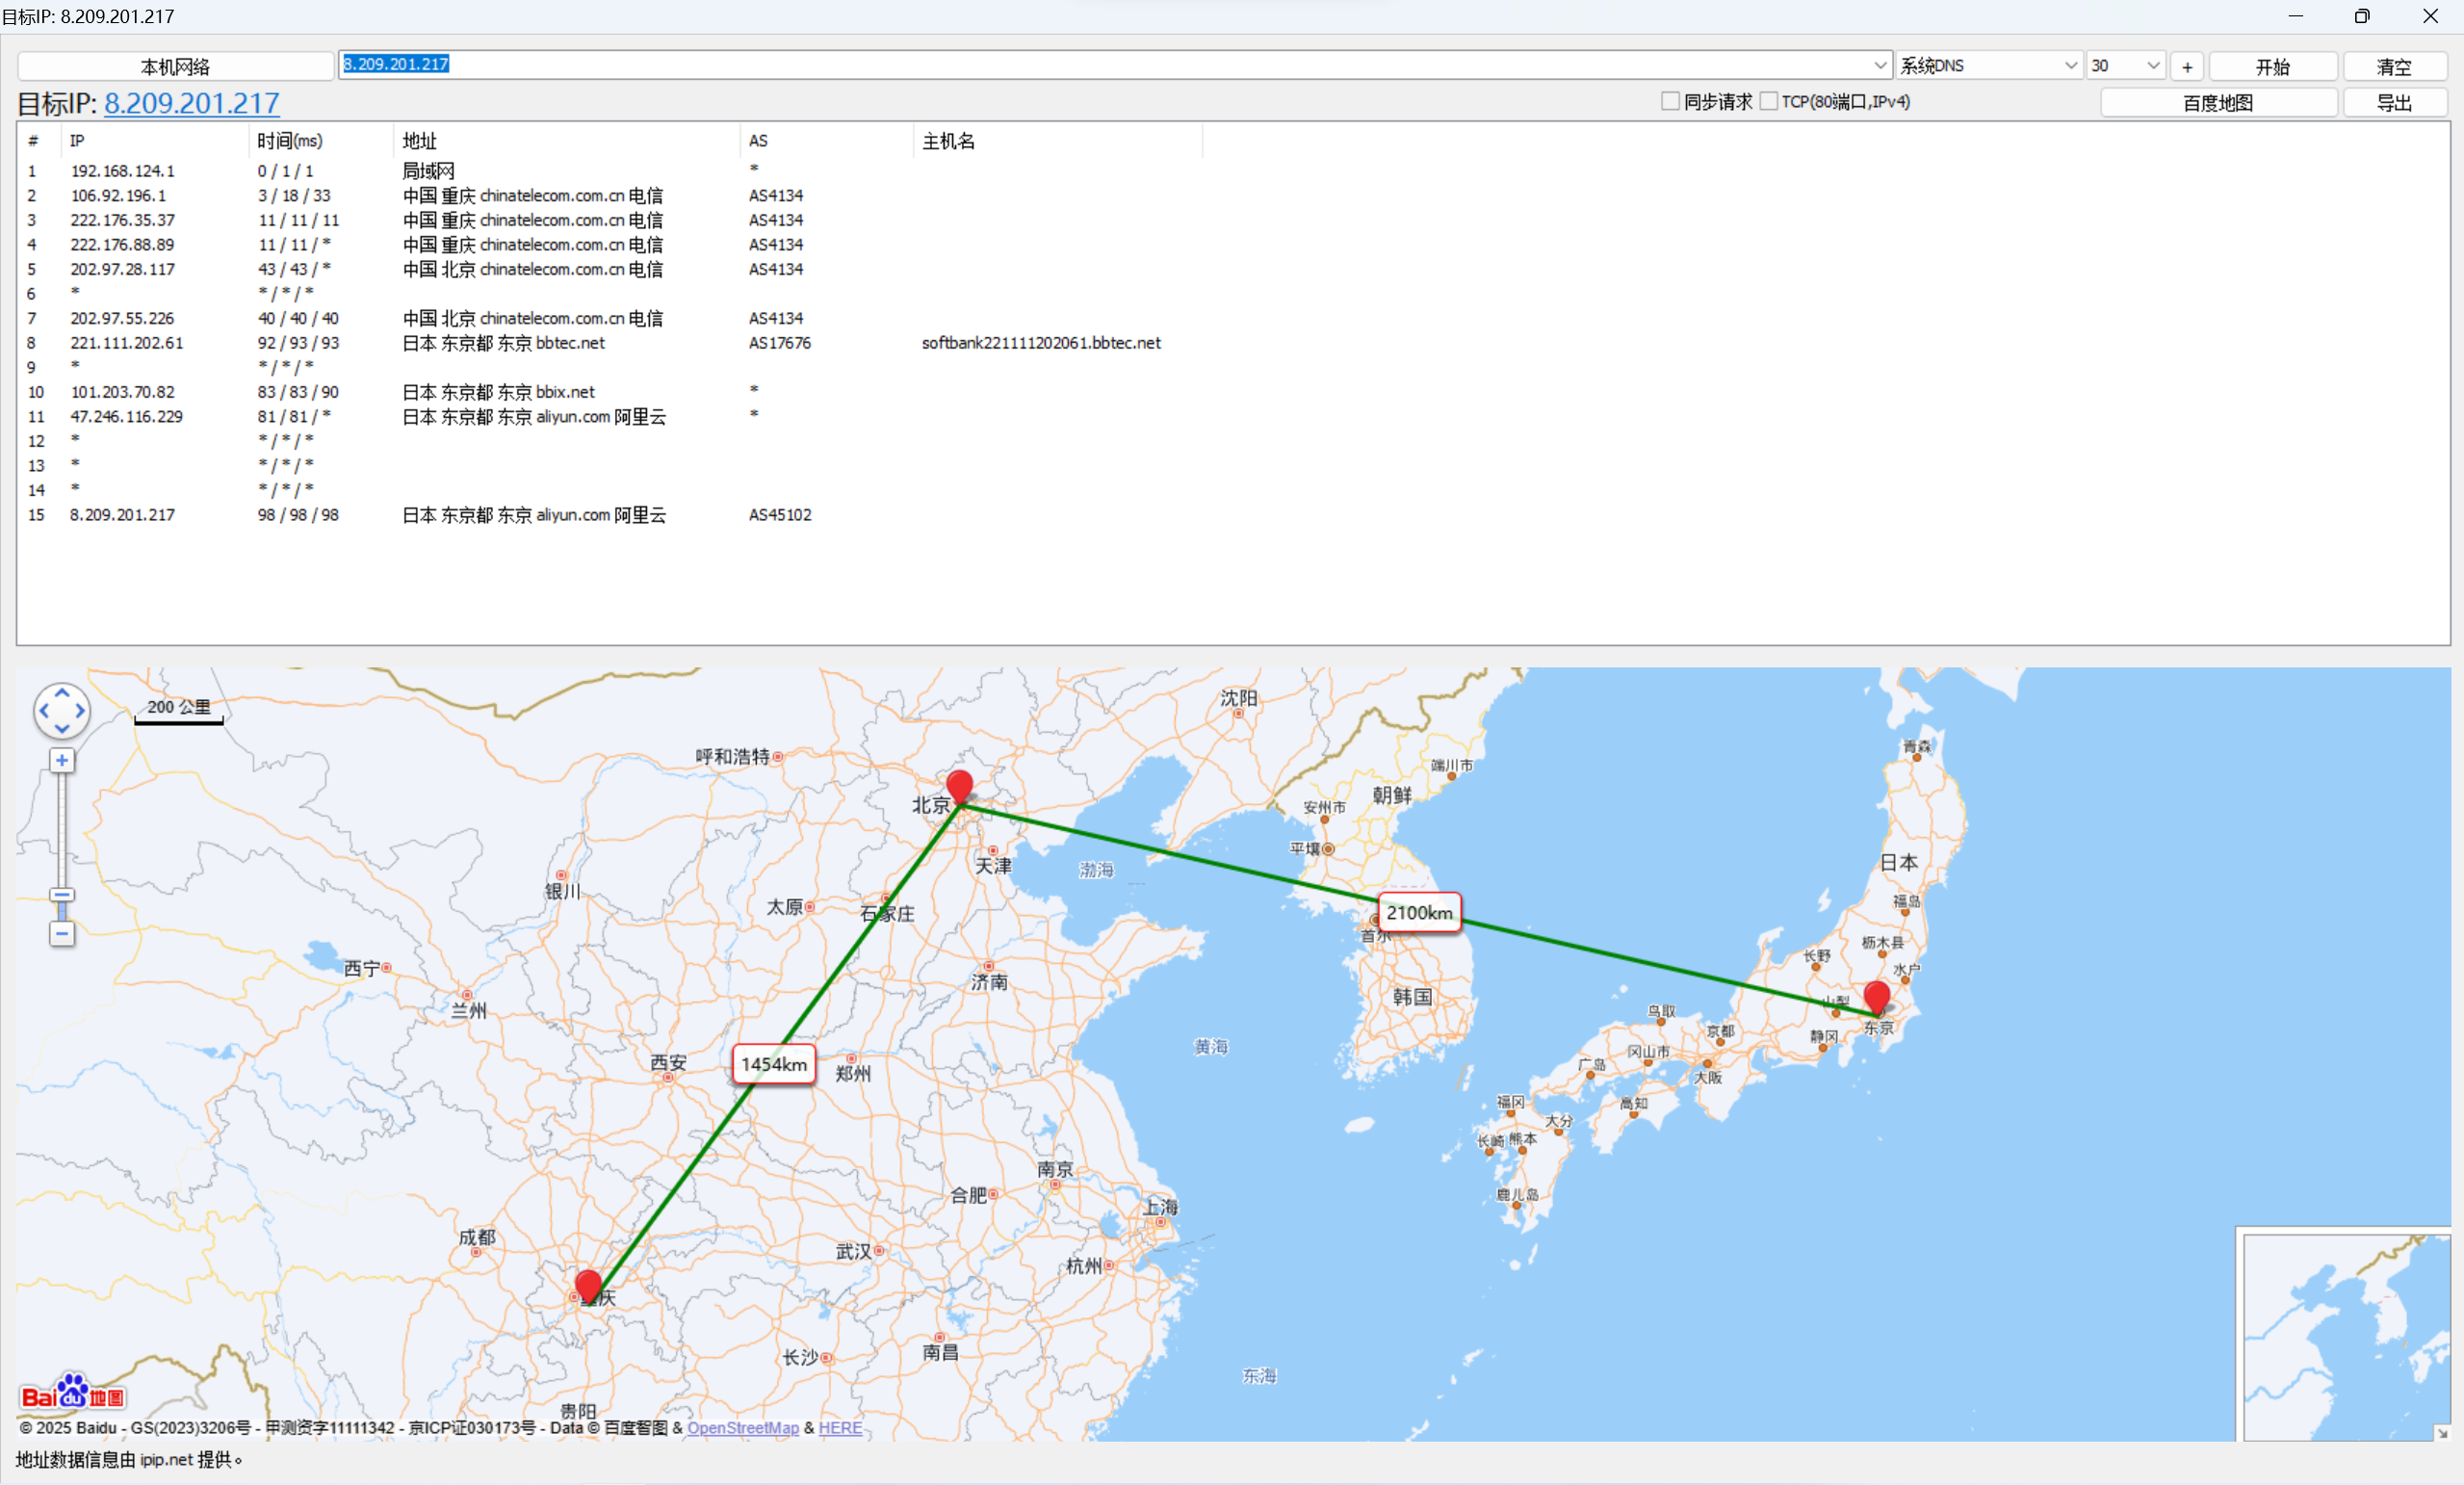This screenshot has width=2464, height=1485.
Task: Open the hop count 30 dropdown
Action: click(x=2153, y=66)
